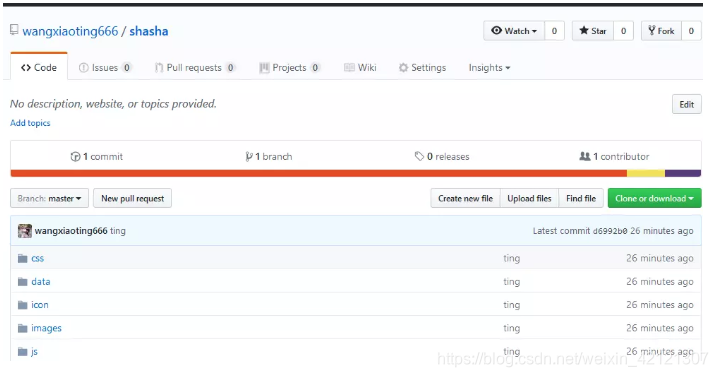718x377 pixels.
Task: Click the watchers count next to Watch
Action: (x=554, y=31)
